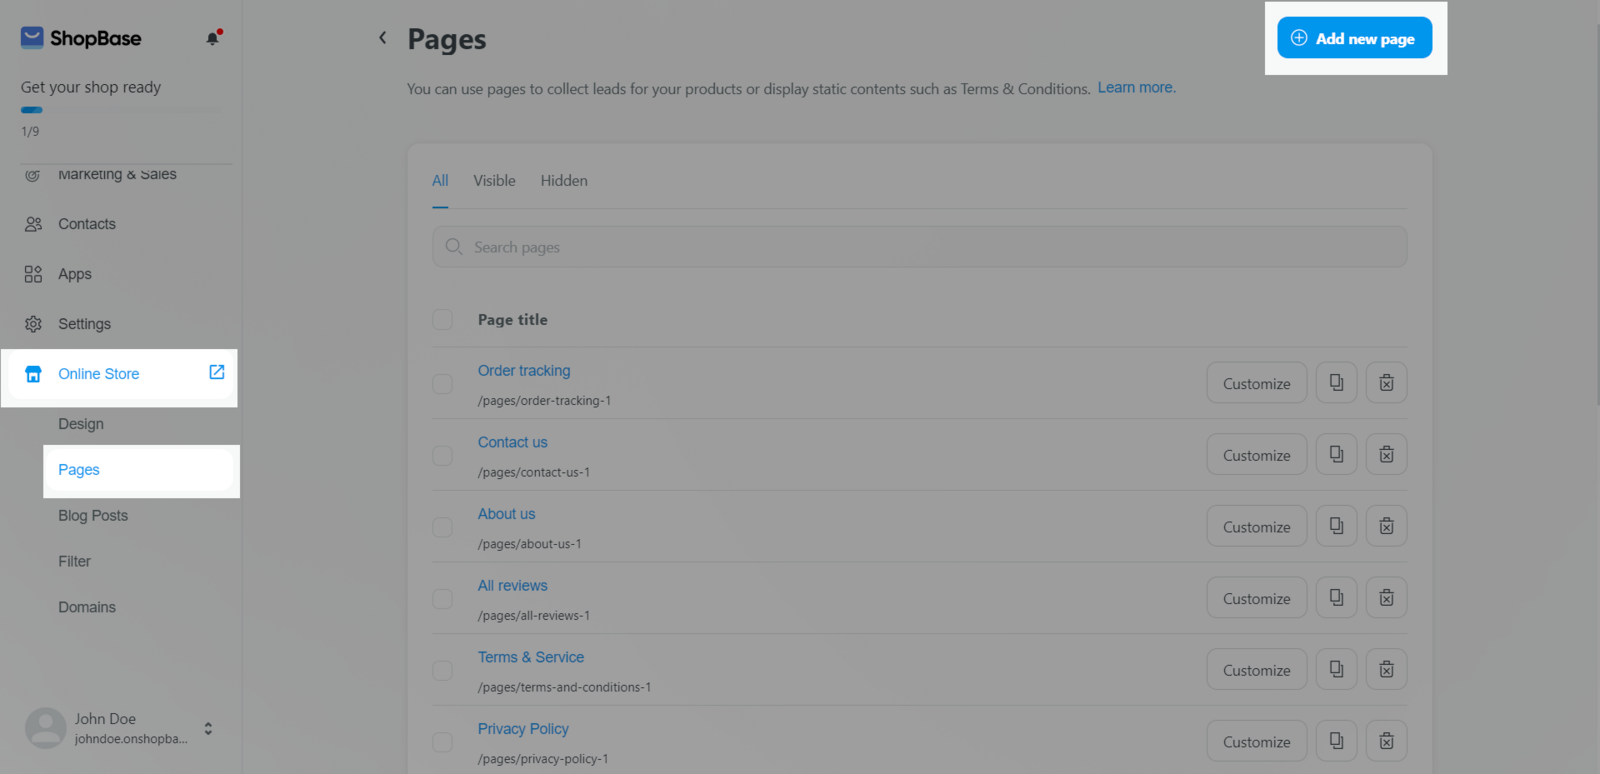Click the shop setup progress bar
The height and width of the screenshot is (774, 1600).
click(121, 110)
